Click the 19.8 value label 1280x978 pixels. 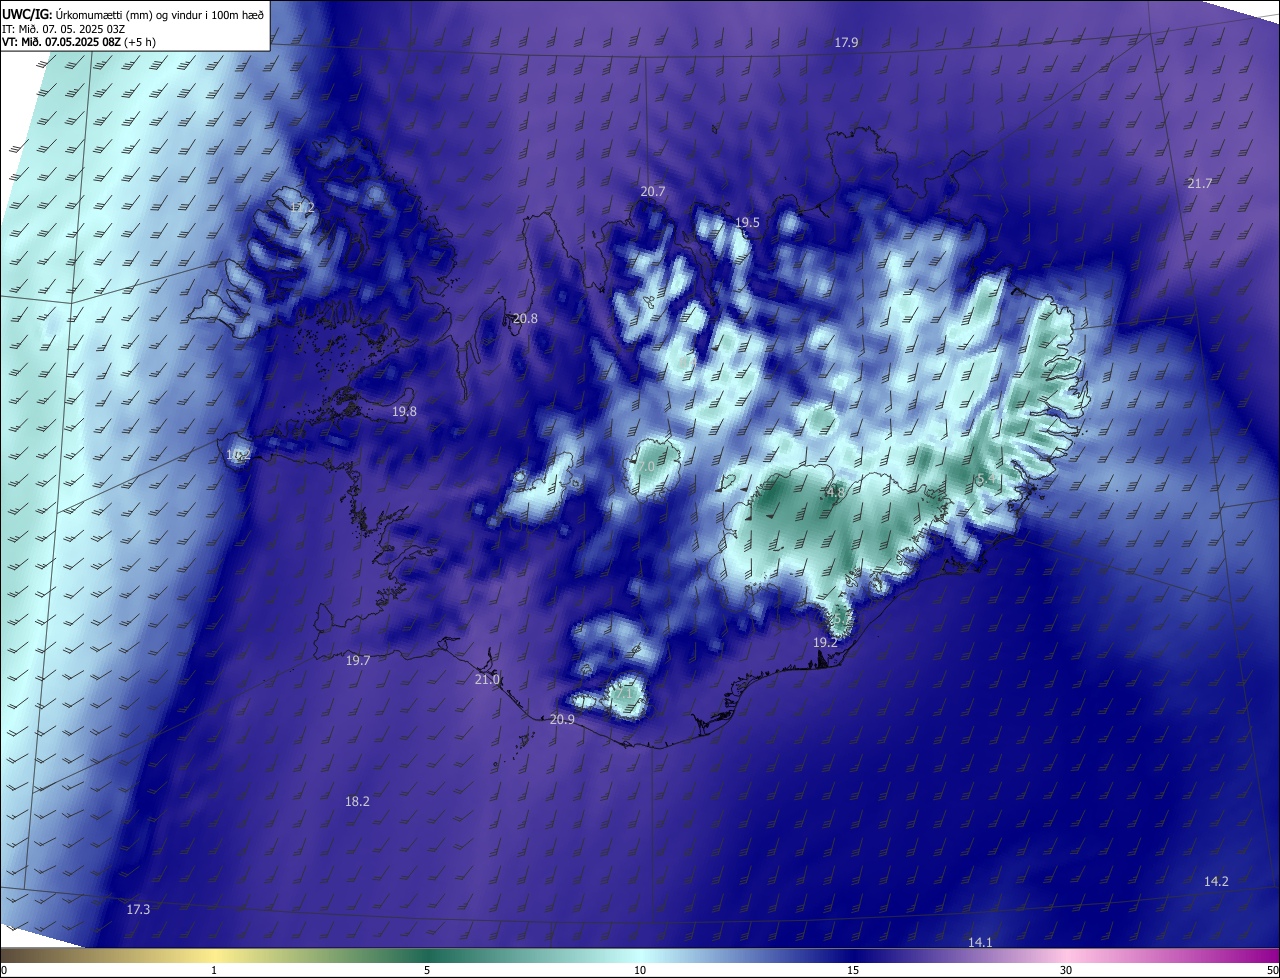[404, 411]
